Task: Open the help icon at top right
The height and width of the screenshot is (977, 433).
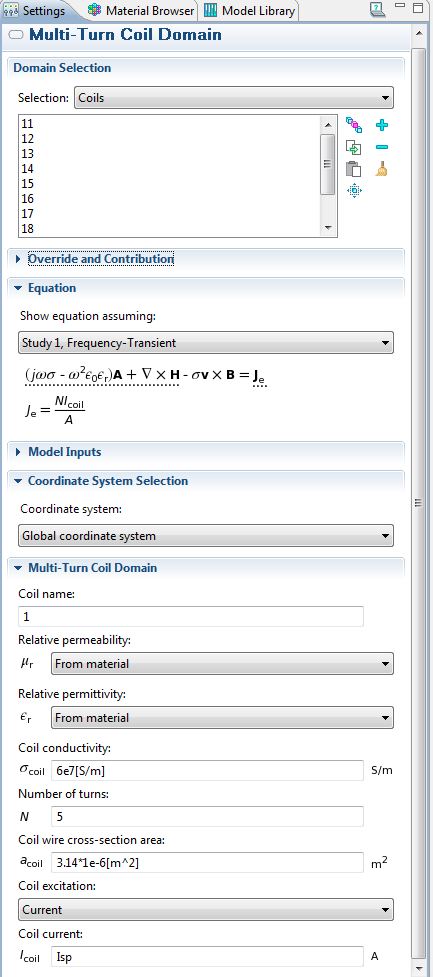Action: tap(378, 9)
